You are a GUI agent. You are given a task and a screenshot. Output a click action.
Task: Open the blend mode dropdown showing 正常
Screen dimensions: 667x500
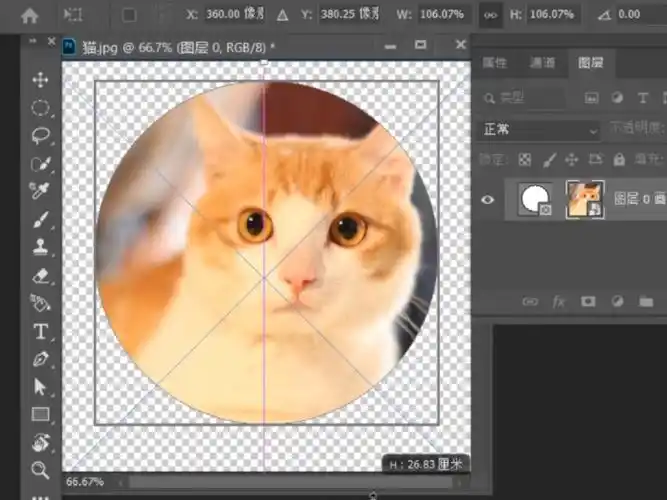tap(539, 130)
